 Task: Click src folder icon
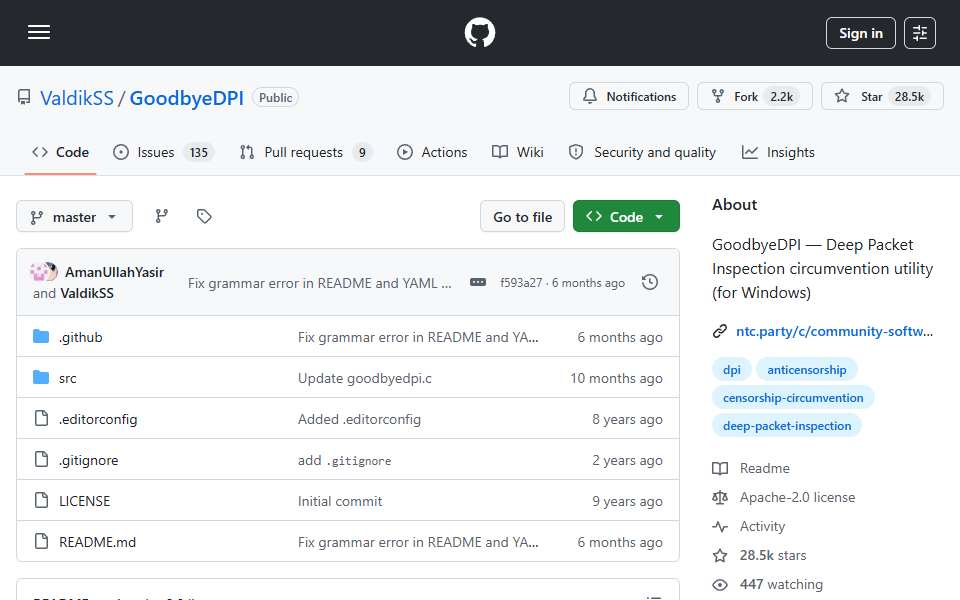41,378
